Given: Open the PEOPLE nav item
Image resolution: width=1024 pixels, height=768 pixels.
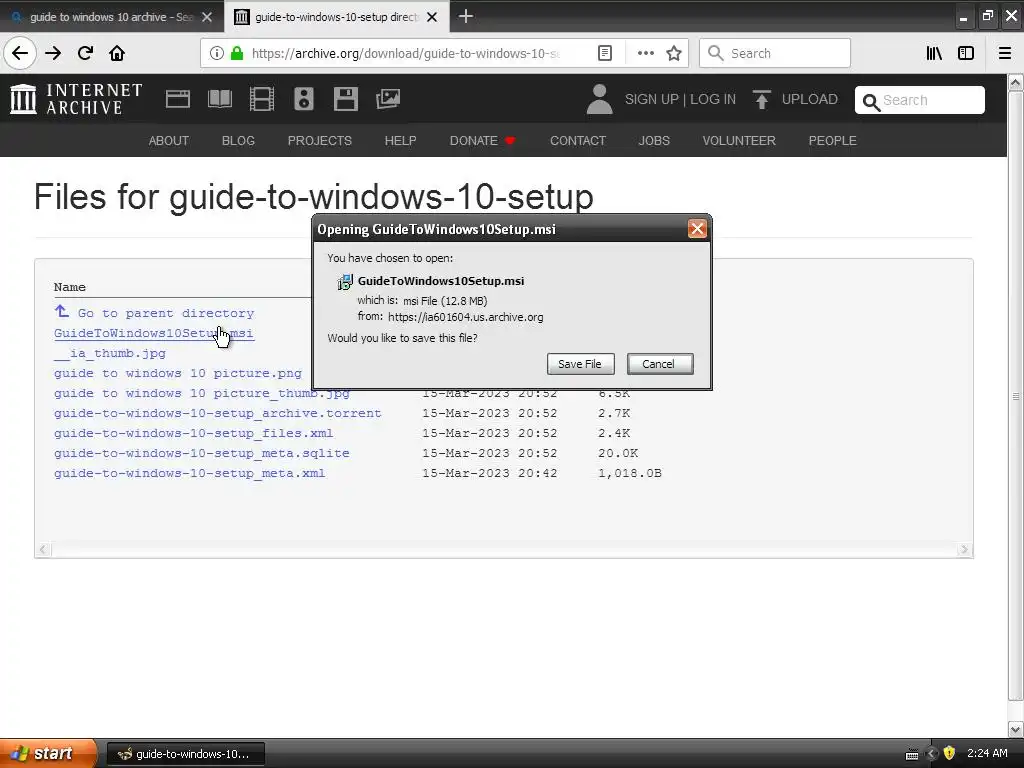Looking at the screenshot, I should pyautogui.click(x=833, y=140).
